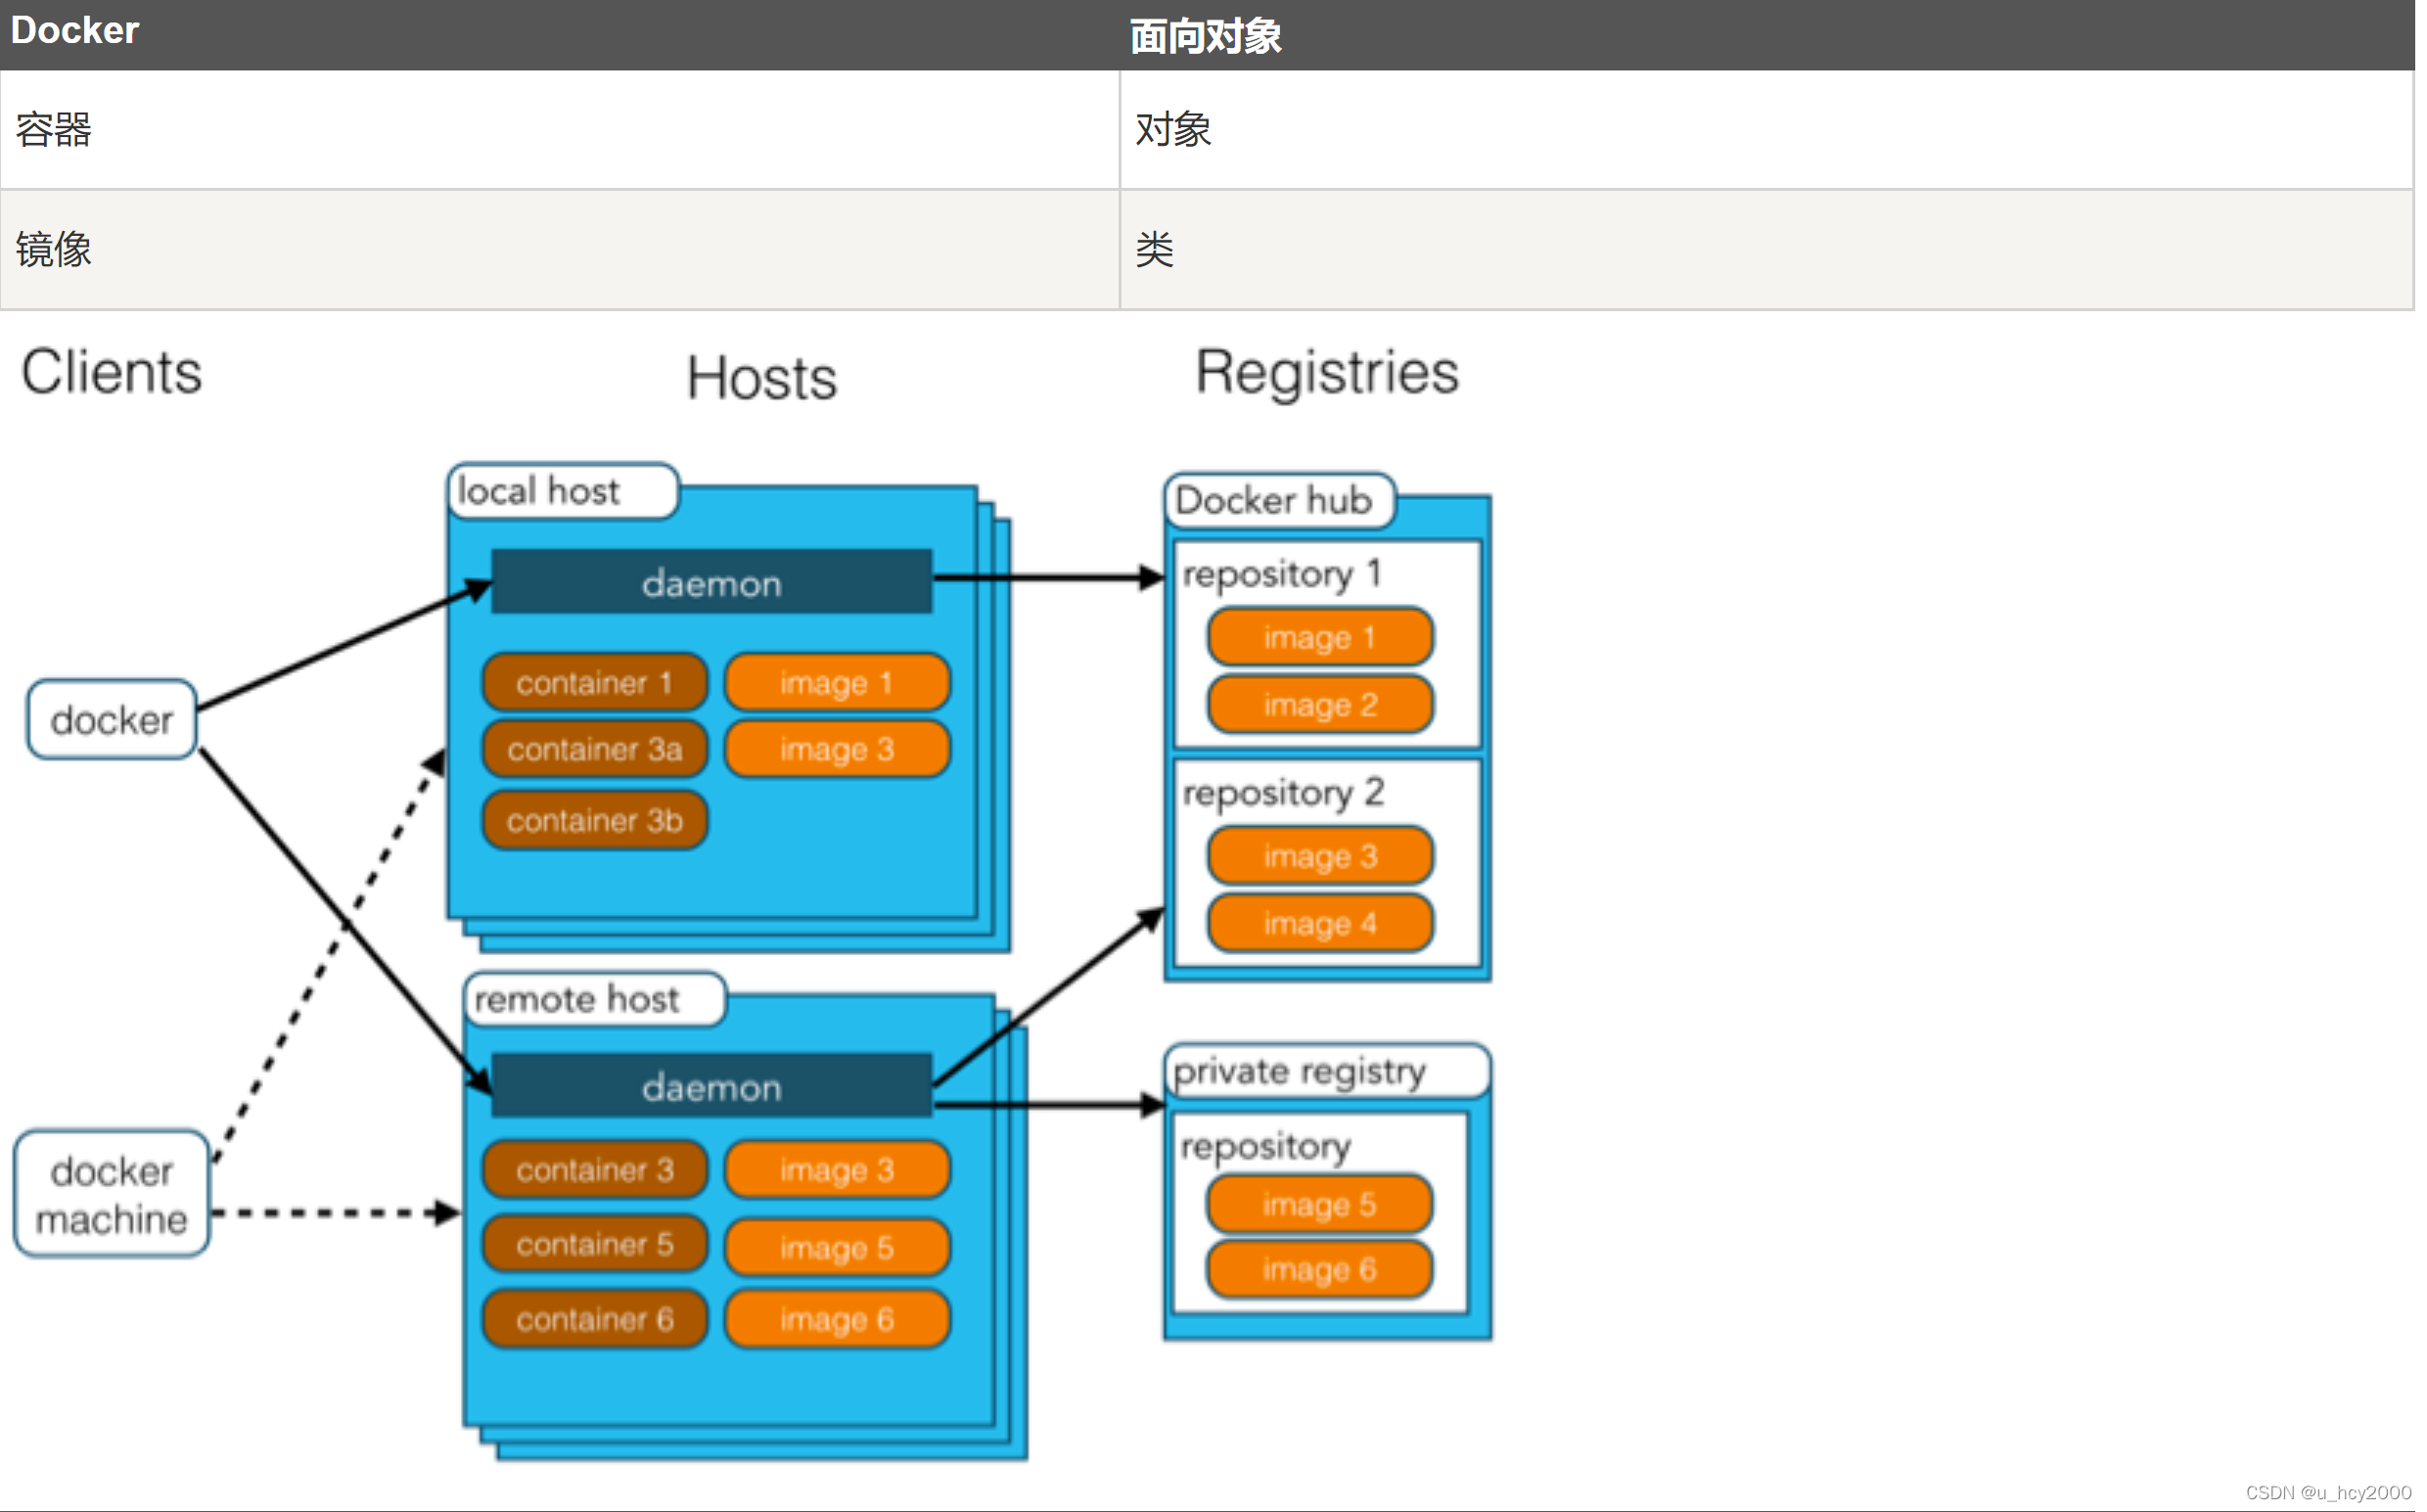Select the 'container 3b' pill
2427x1512 pixels.
(595, 820)
